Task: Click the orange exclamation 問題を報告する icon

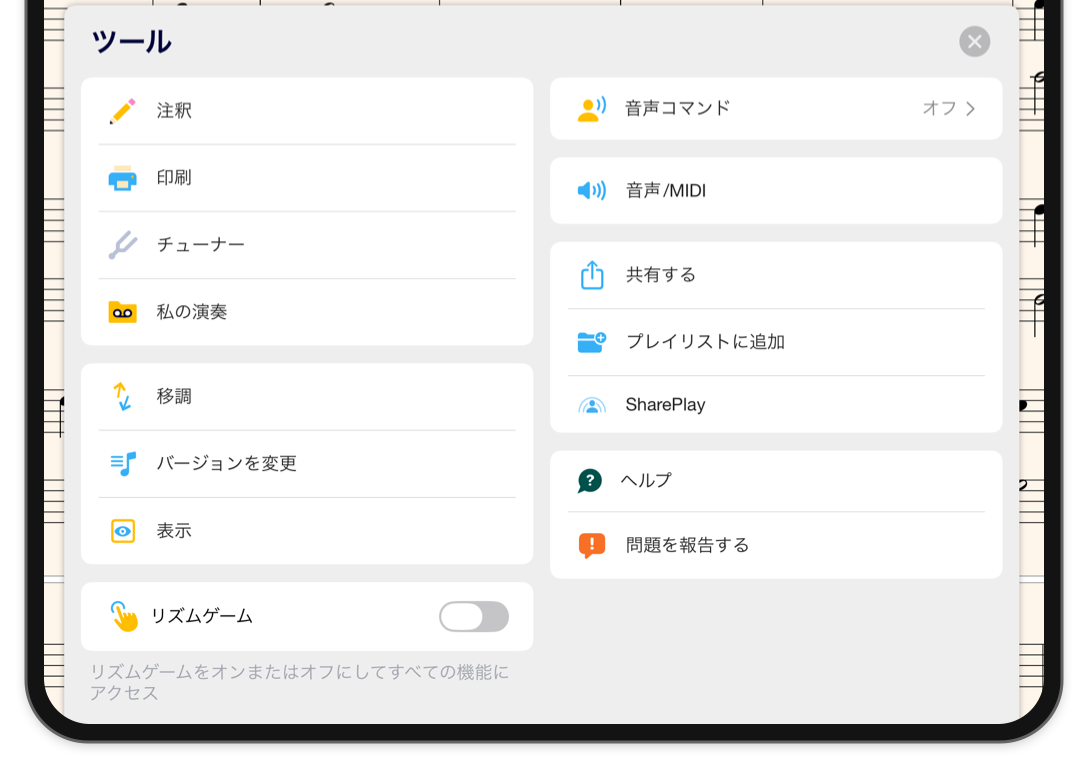Action: click(592, 545)
